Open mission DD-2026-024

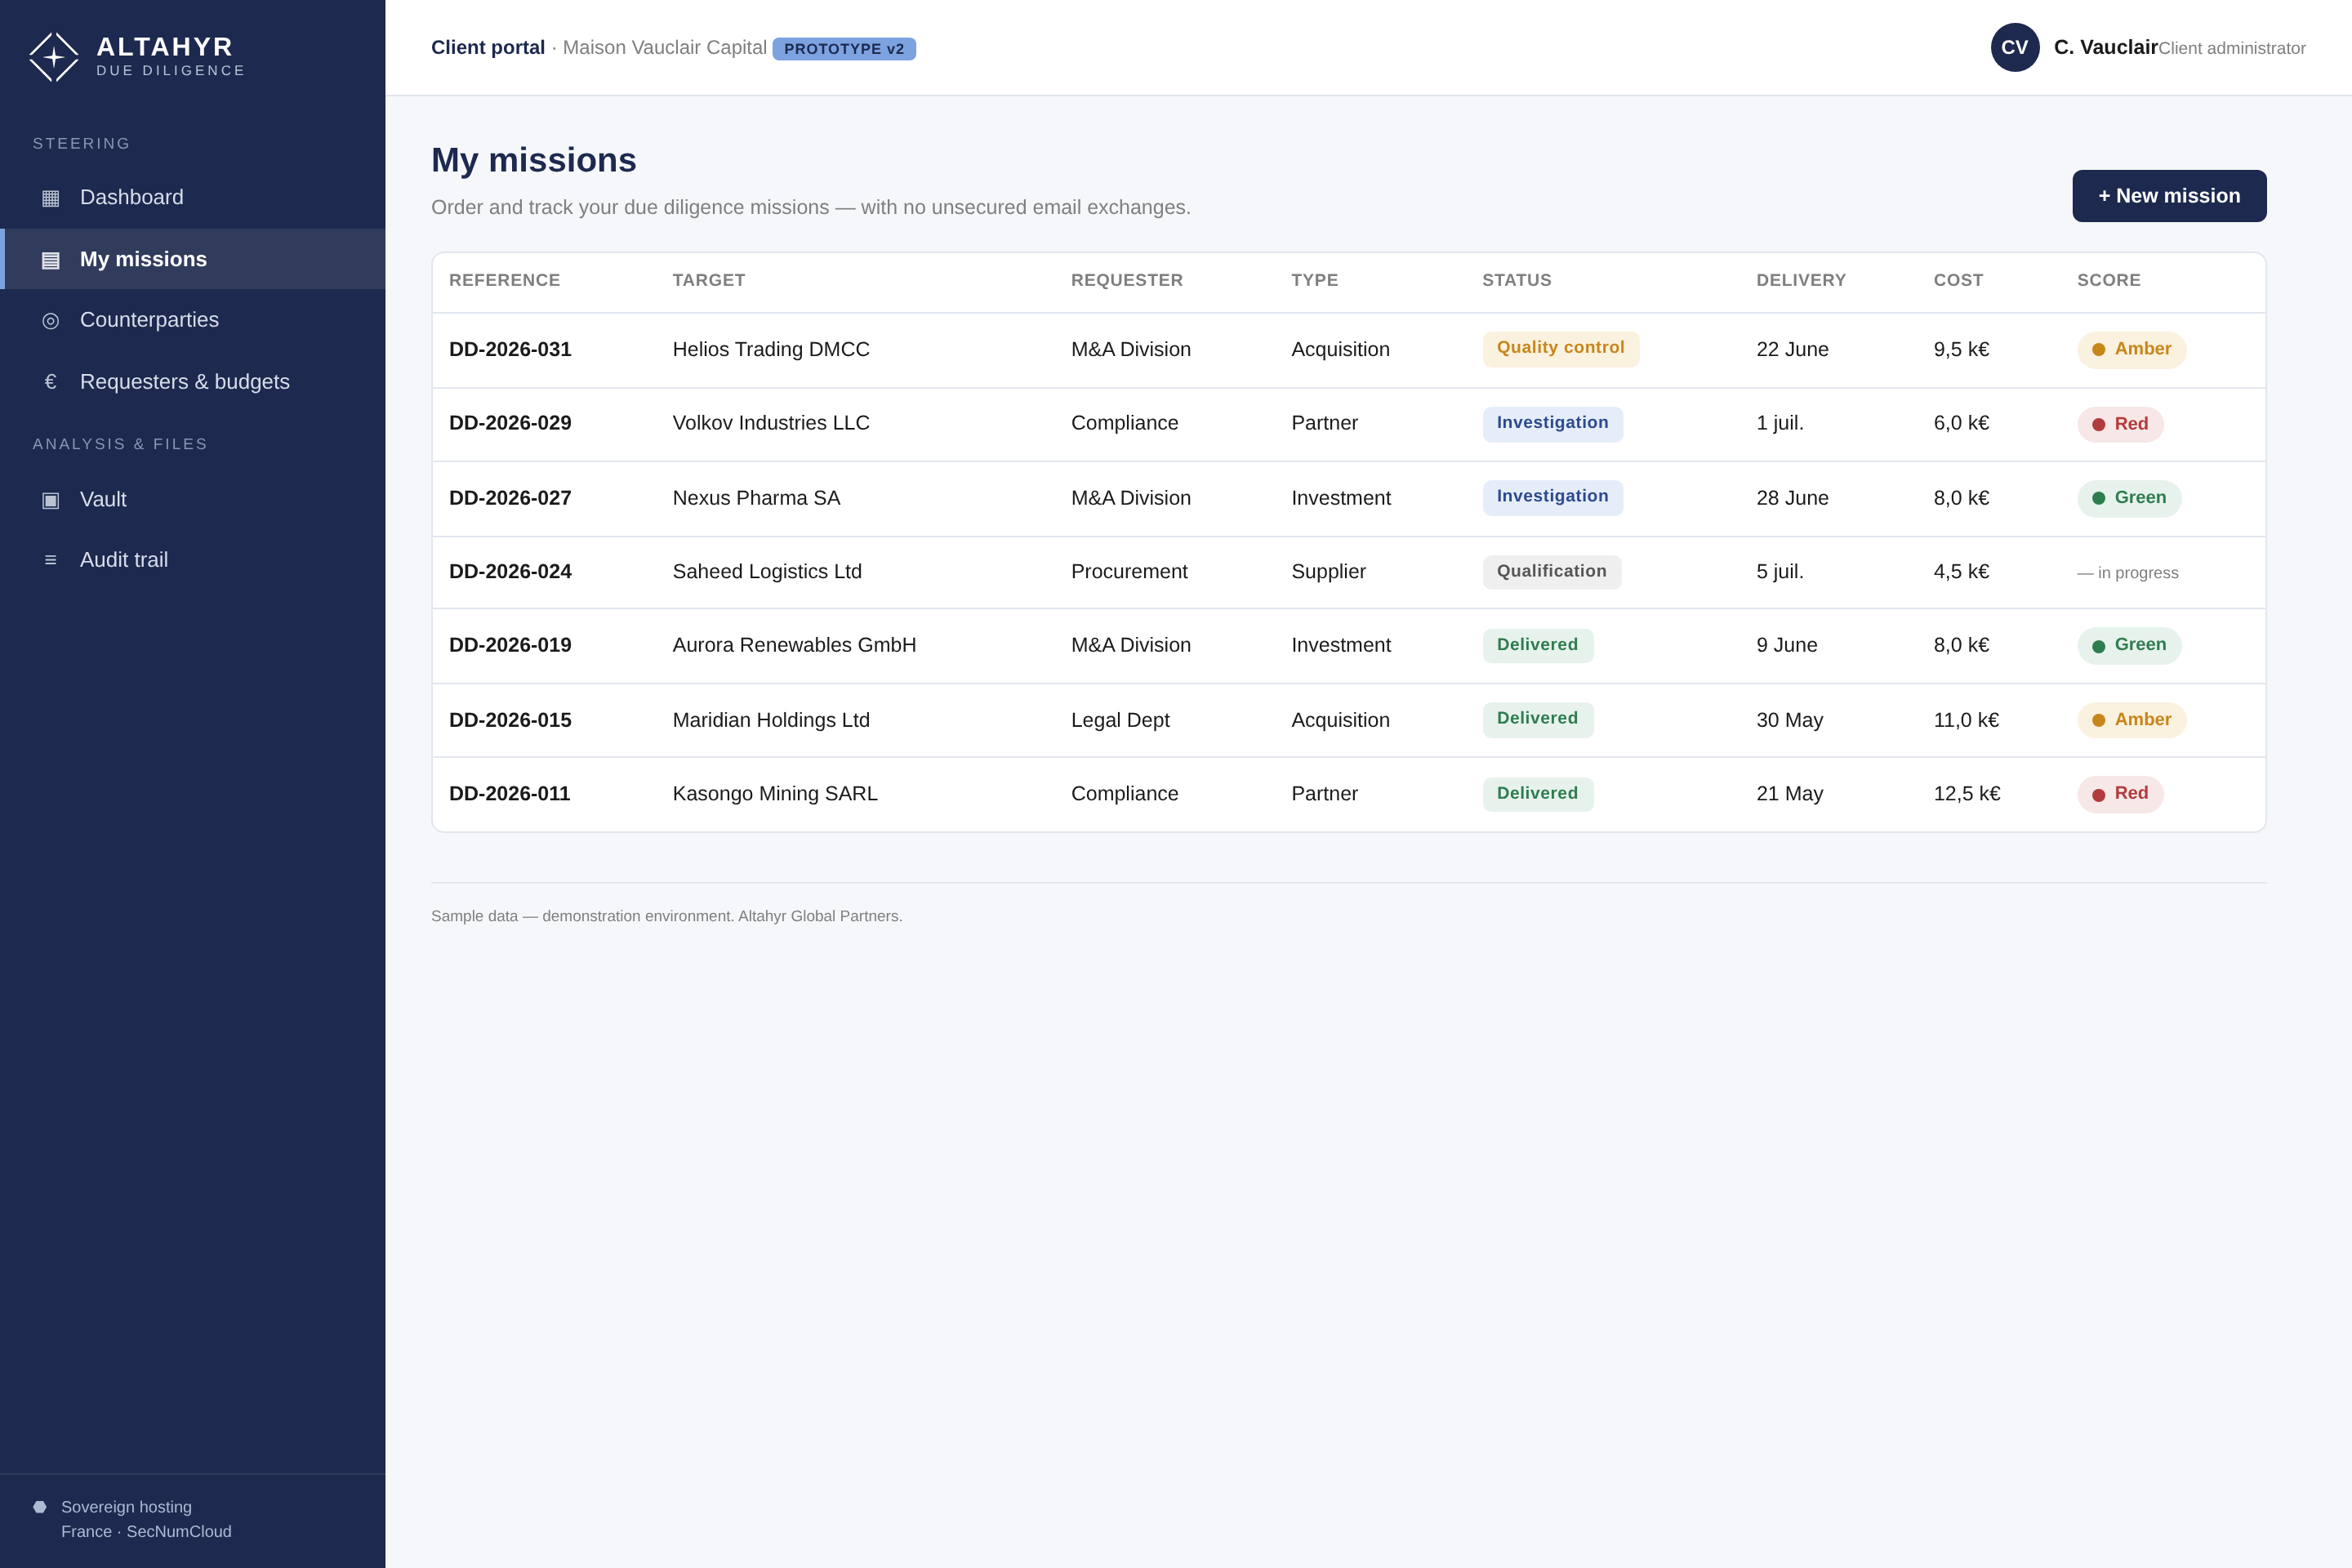[x=510, y=572]
